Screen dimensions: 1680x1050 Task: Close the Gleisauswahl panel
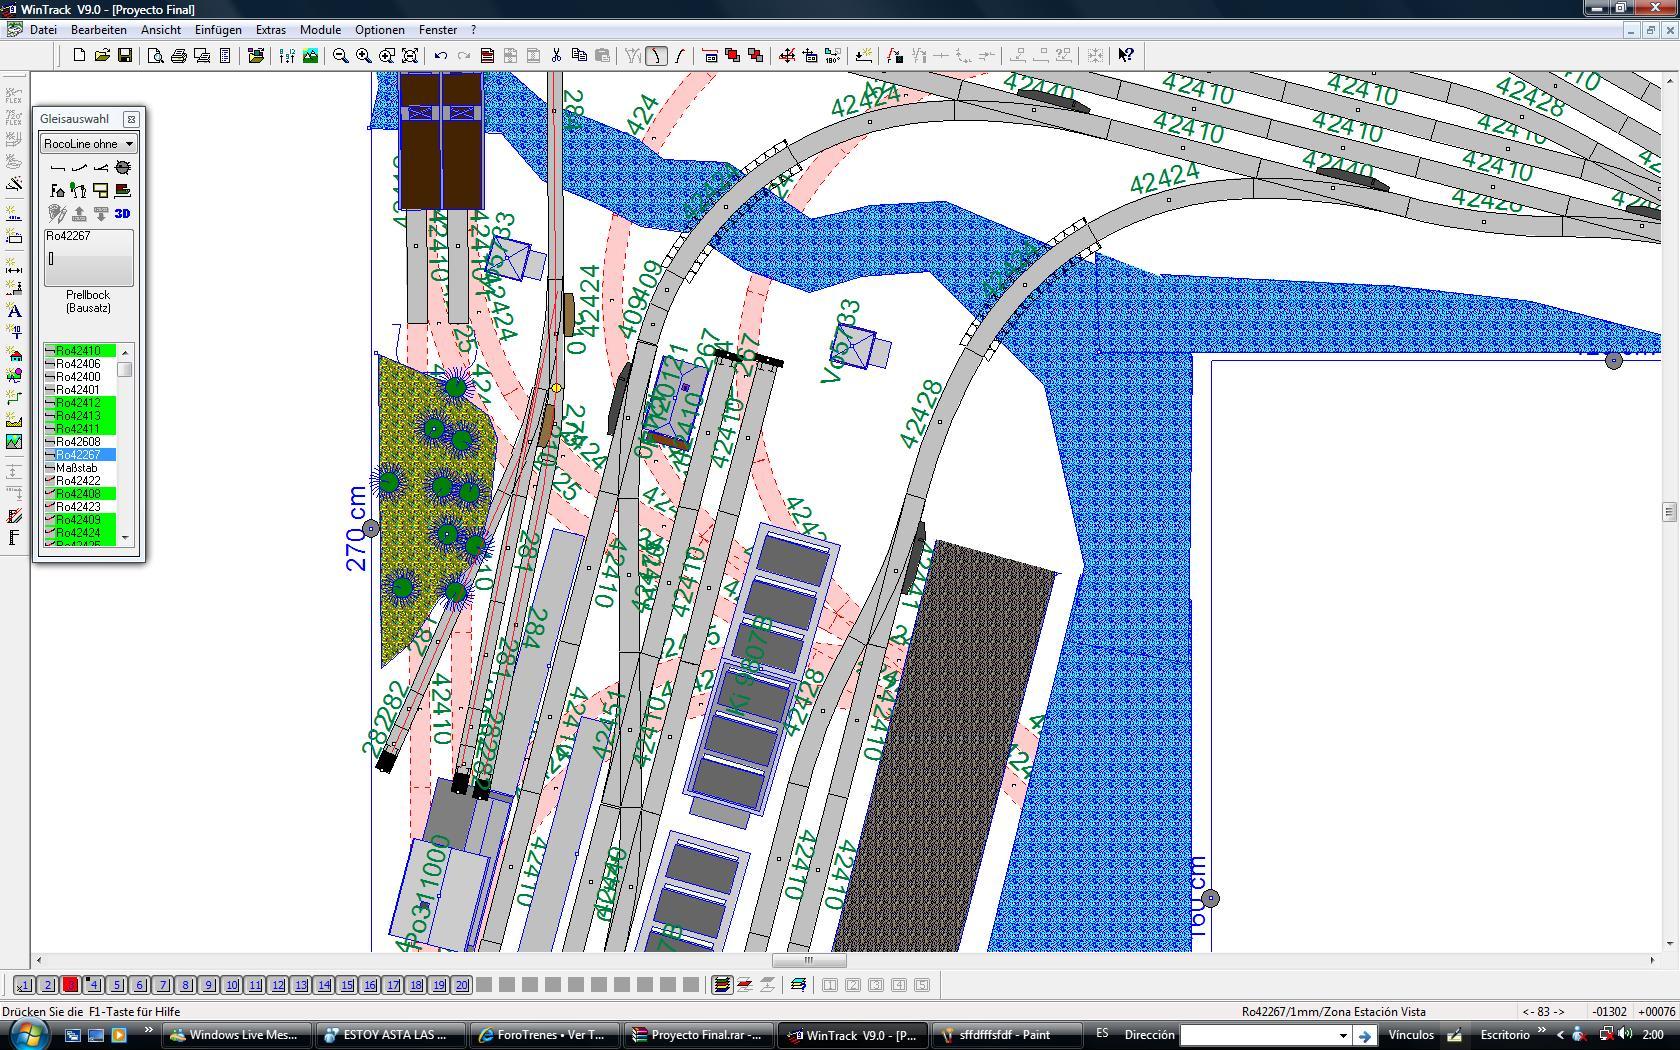point(131,119)
